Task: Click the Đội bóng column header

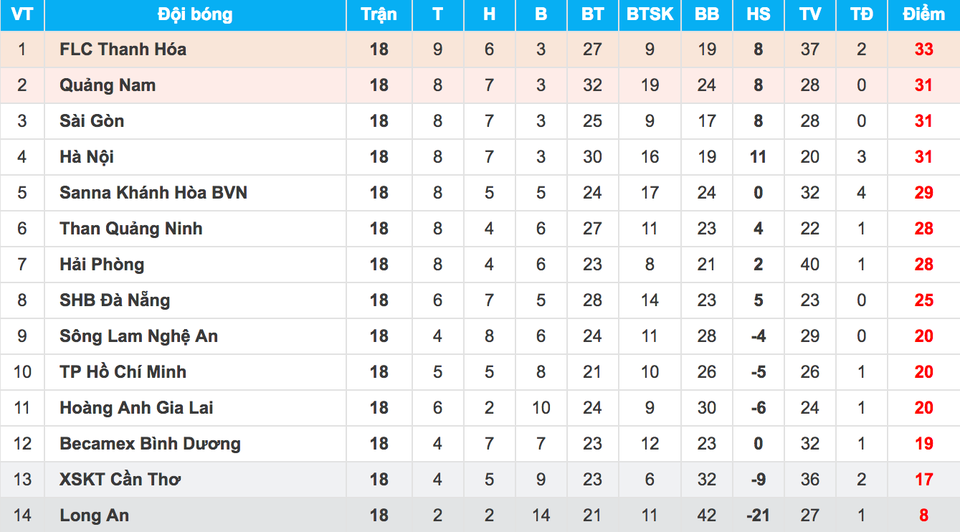Action: click(195, 14)
